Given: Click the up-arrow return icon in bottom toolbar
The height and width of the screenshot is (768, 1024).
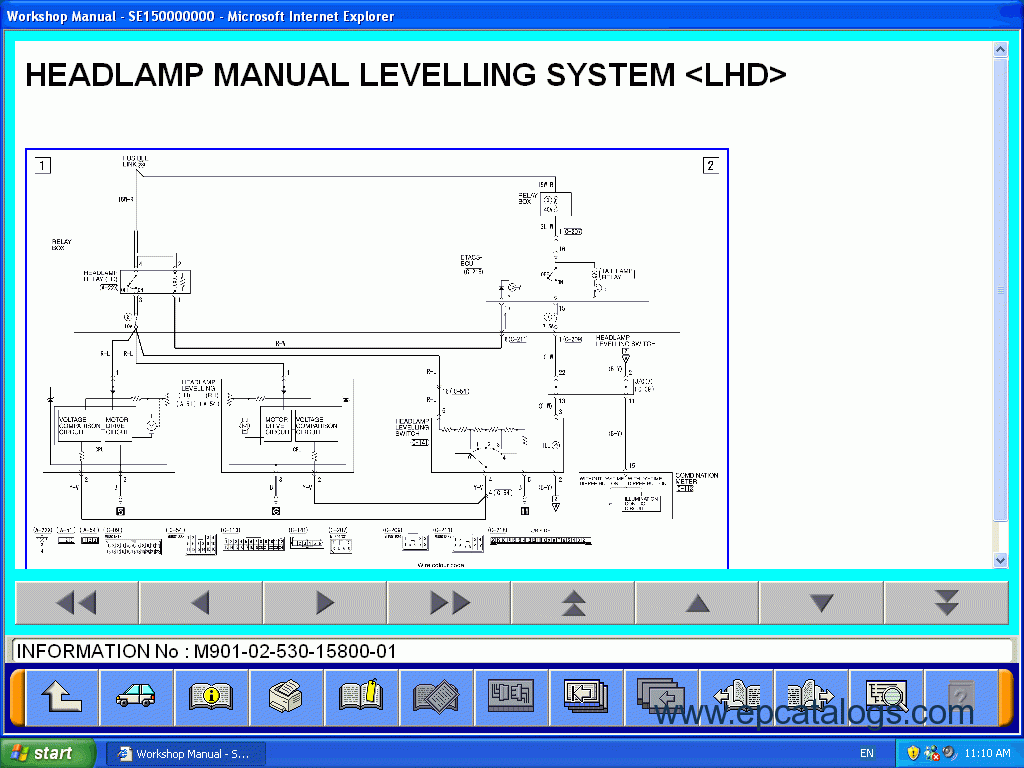Looking at the screenshot, I should (62, 697).
